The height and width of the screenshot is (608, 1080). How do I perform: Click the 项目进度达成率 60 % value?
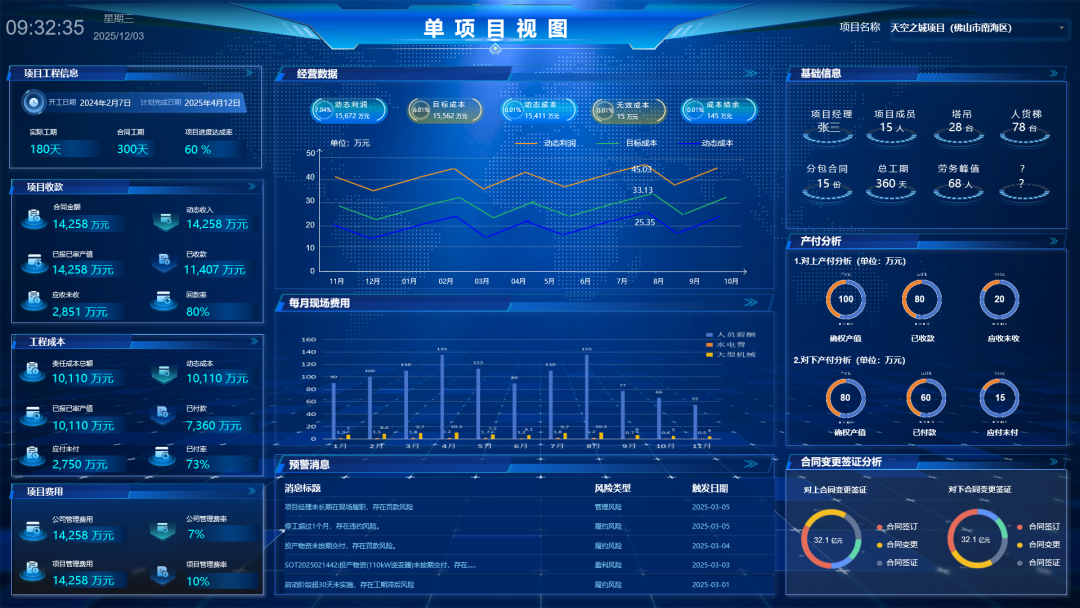point(198,149)
